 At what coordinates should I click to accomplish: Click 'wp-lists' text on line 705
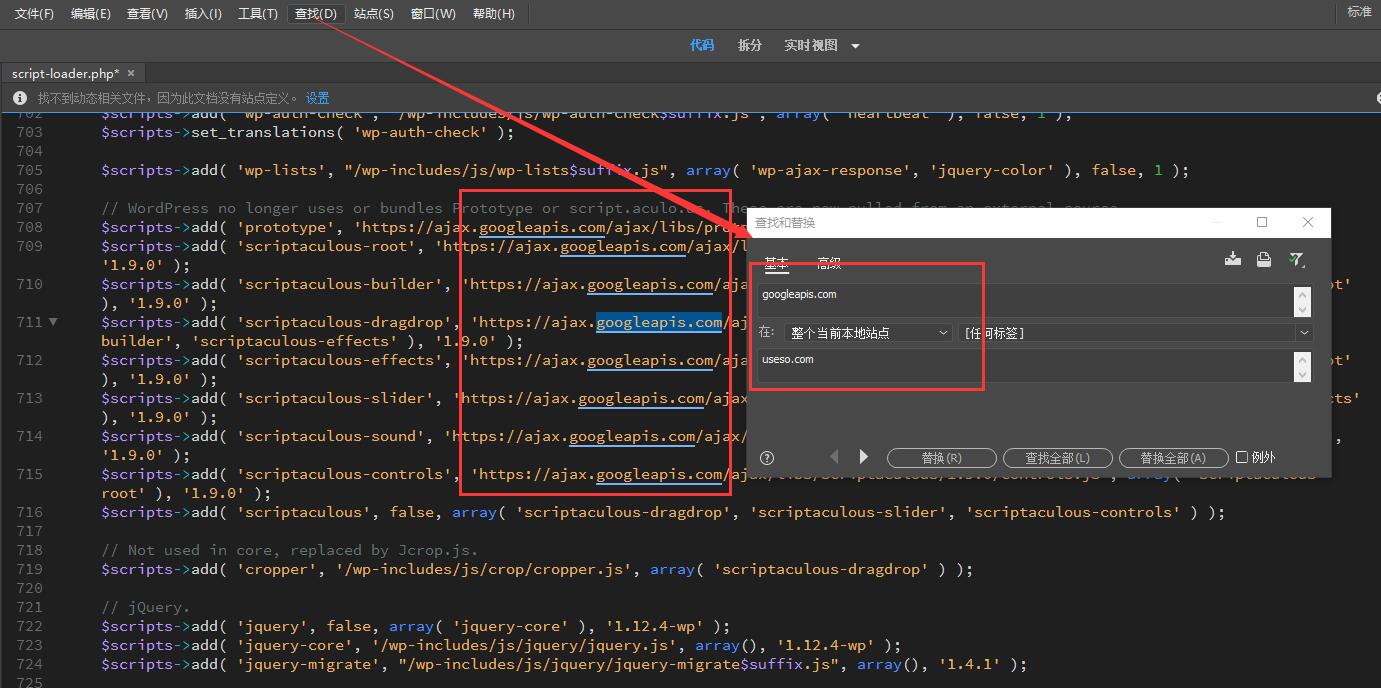tap(282, 170)
